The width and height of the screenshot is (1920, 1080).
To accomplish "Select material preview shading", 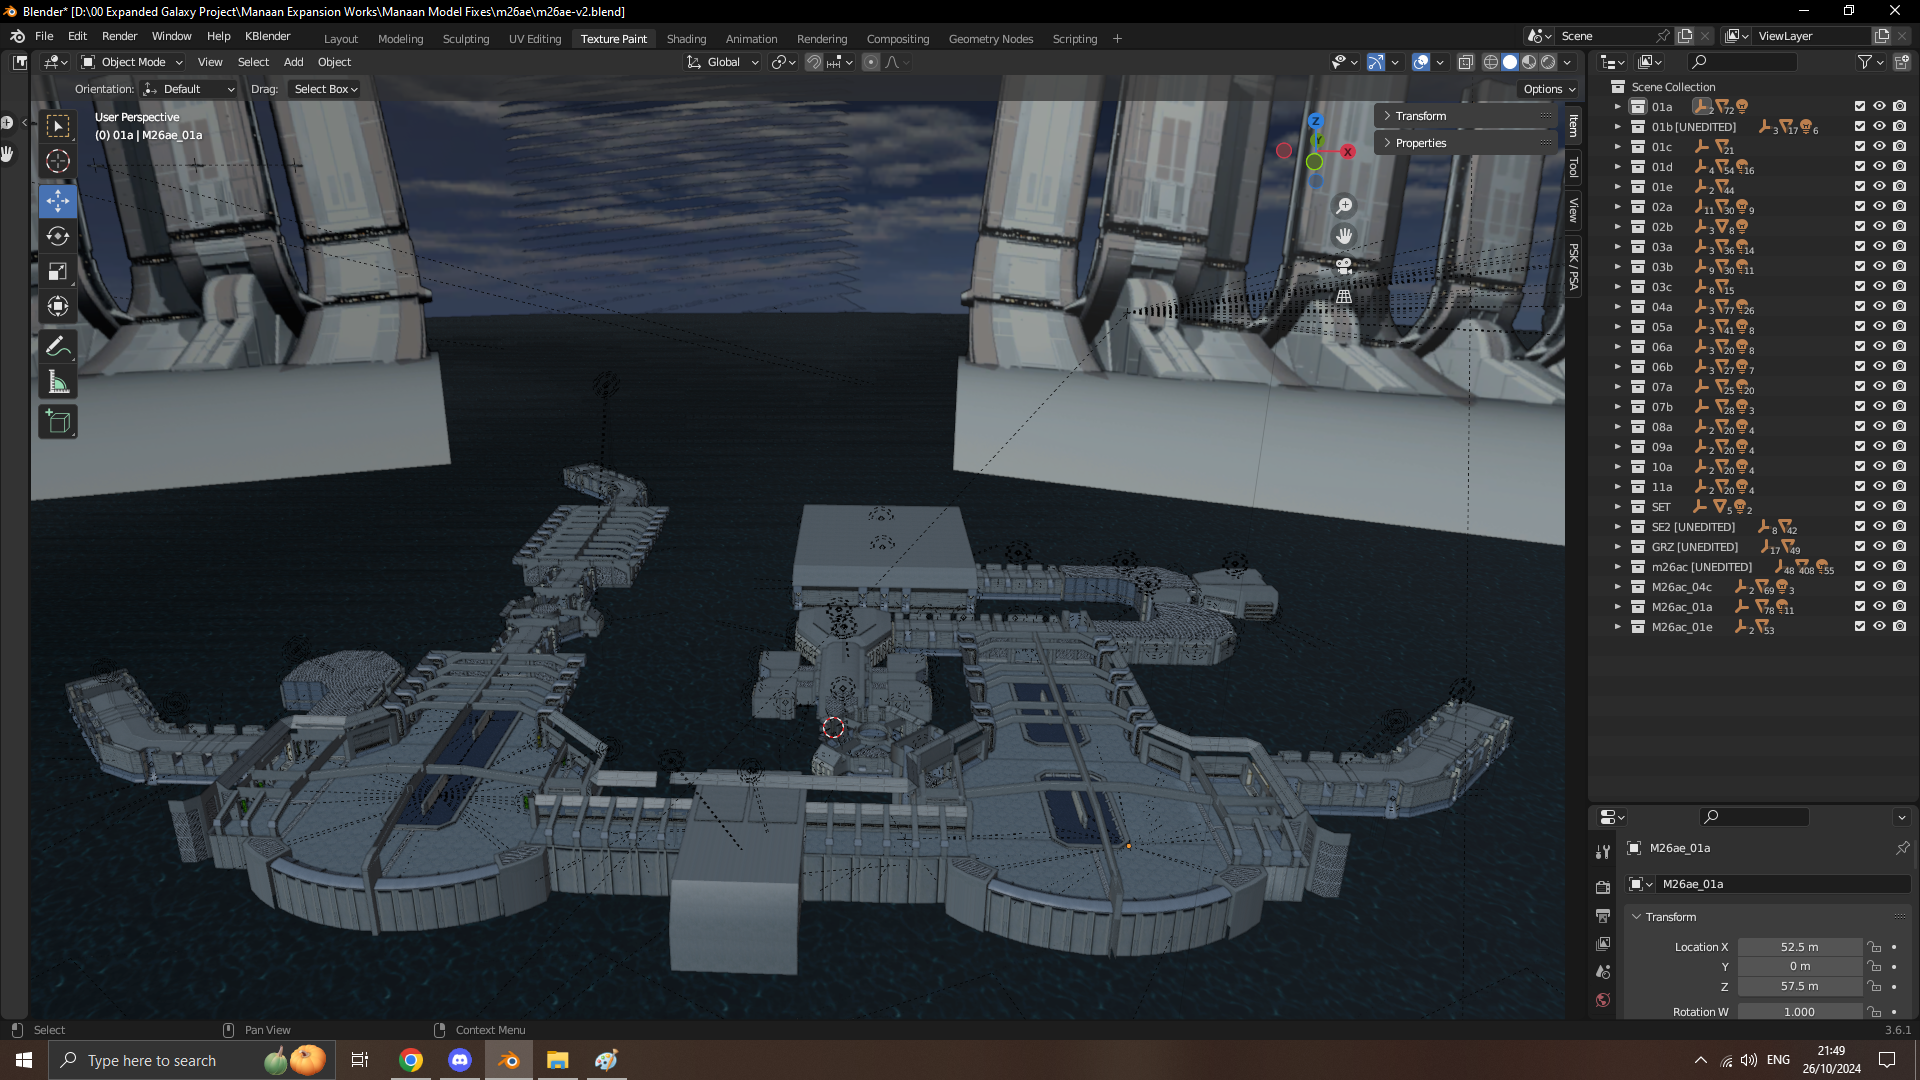I will coord(1529,62).
